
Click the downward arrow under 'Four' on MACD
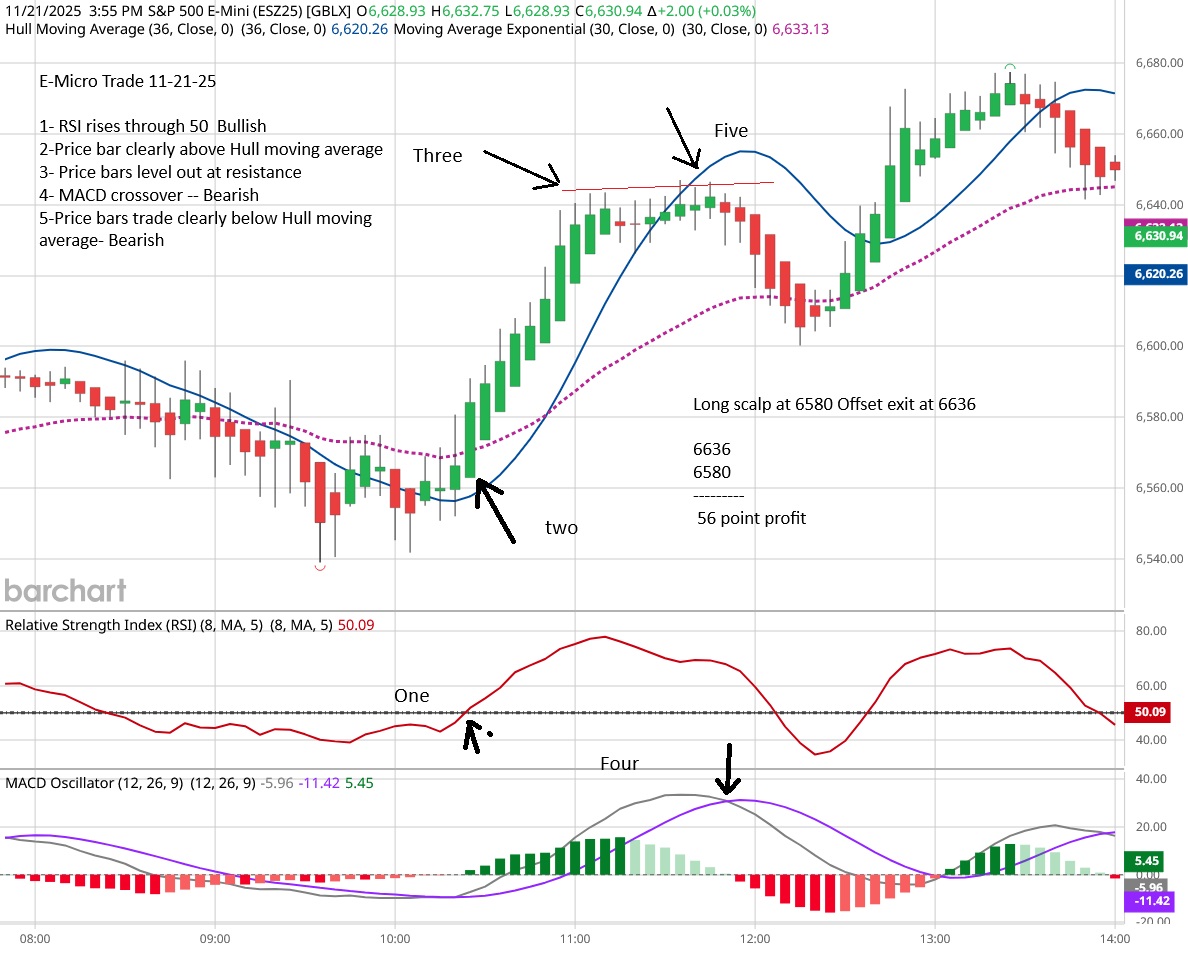[730, 770]
